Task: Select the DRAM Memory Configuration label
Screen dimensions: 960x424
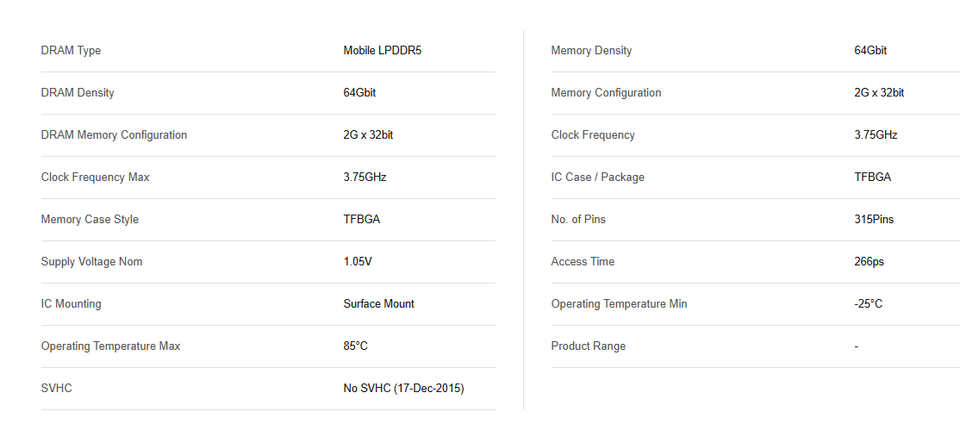Action: (x=114, y=135)
